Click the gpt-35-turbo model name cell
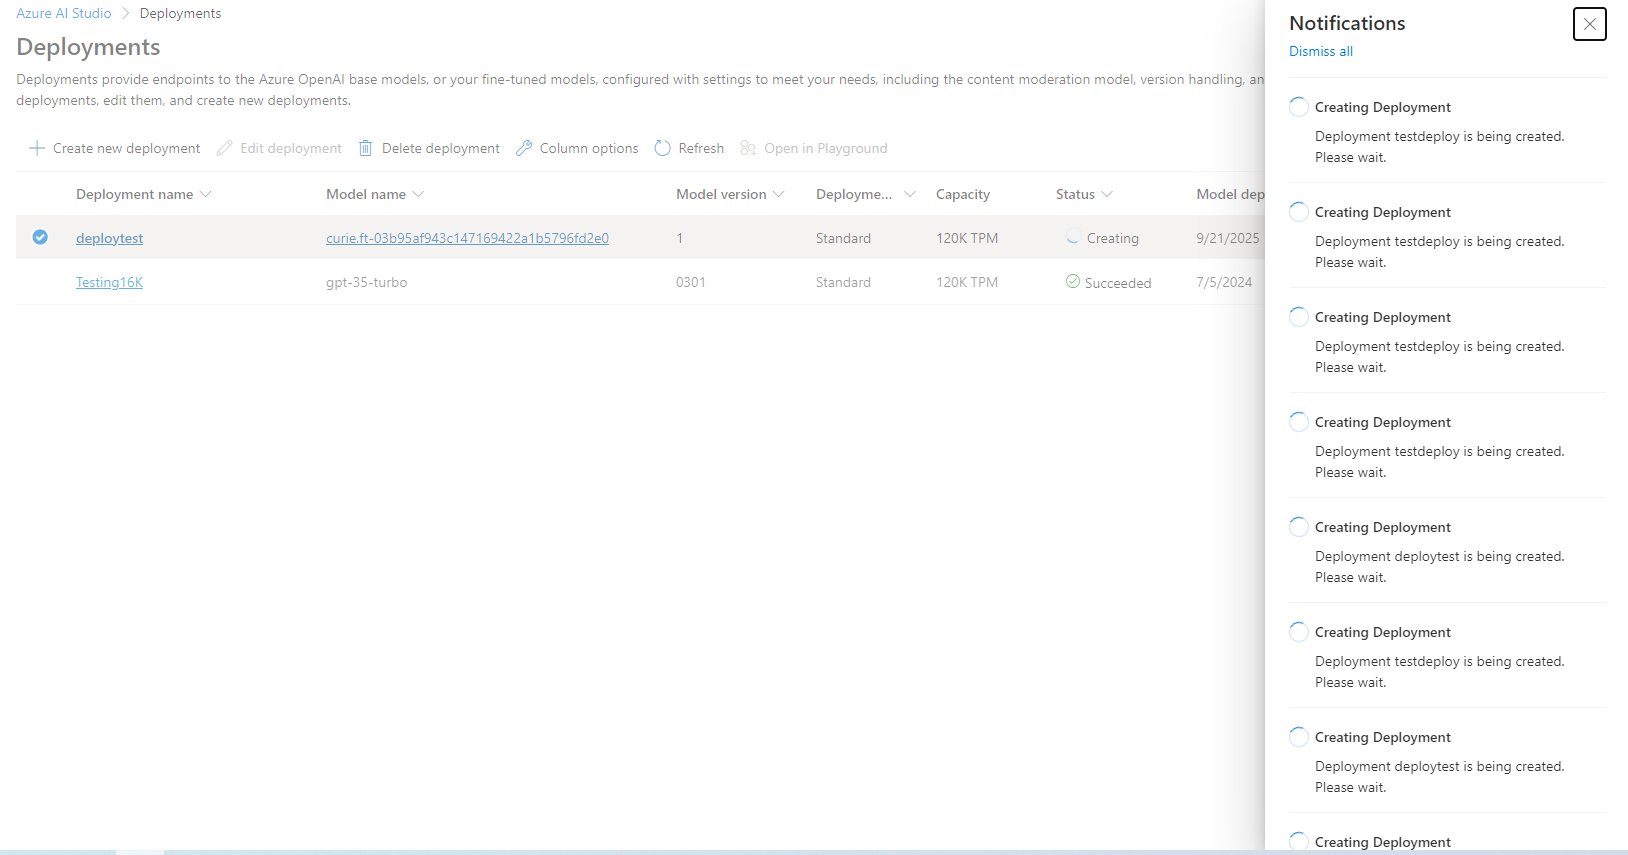Screen dimensions: 1628x855 [366, 282]
